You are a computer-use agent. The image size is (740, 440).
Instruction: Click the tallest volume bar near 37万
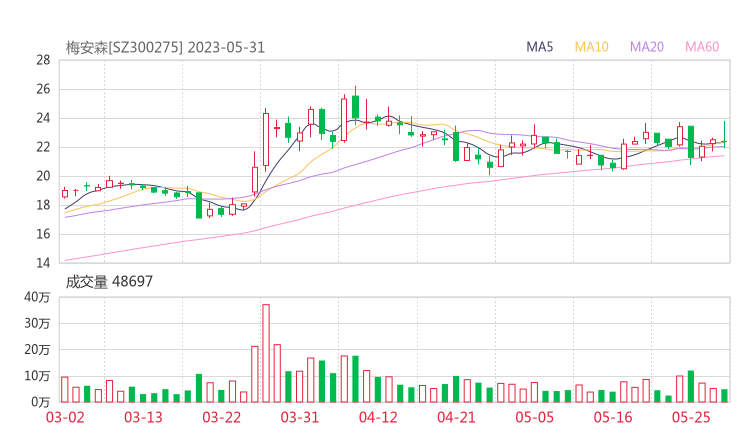pos(266,353)
